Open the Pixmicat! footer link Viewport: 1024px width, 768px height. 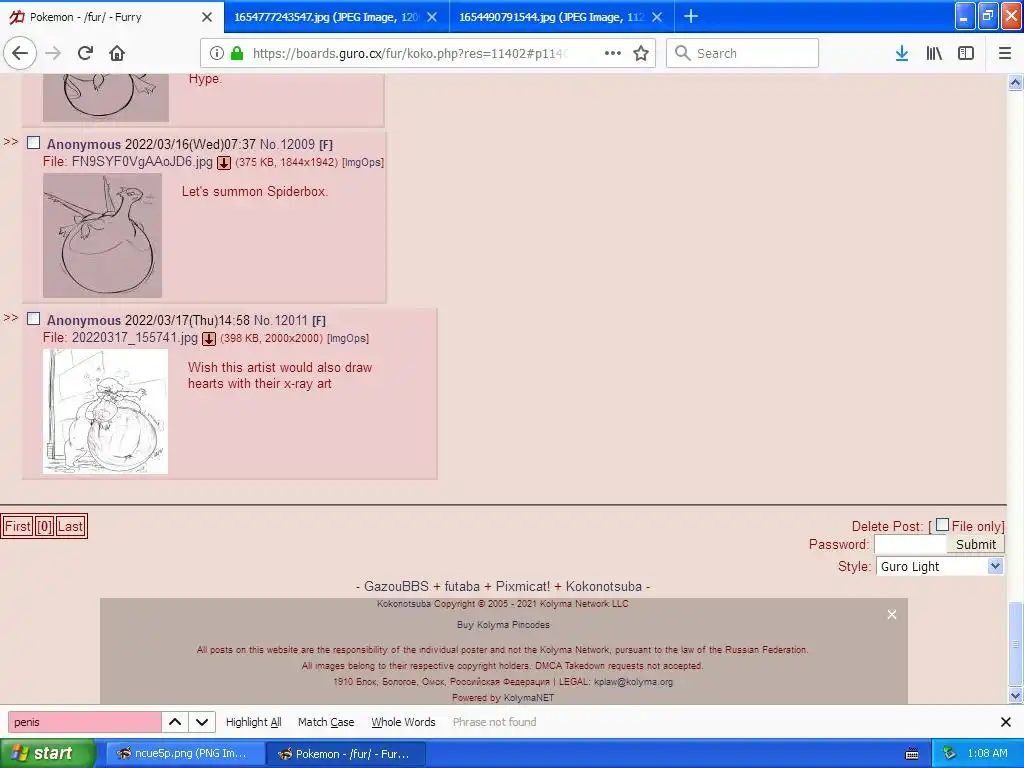point(522,586)
